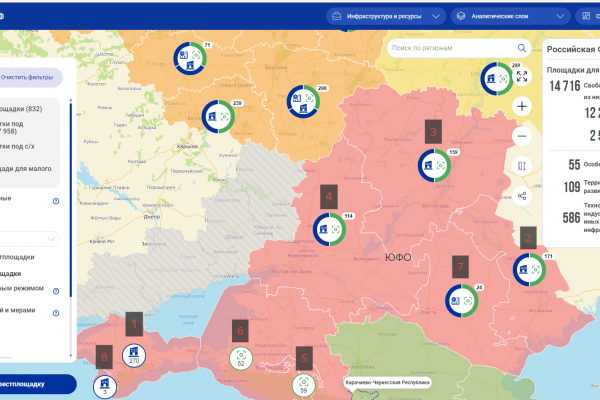This screenshot has height=400, width=600.
Task: Click the left panel vertical scrollbar
Action: pyautogui.click(x=71, y=199)
